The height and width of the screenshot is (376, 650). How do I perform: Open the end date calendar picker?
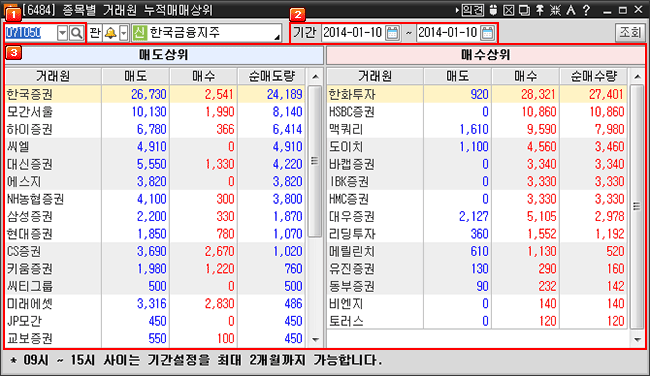[488, 33]
